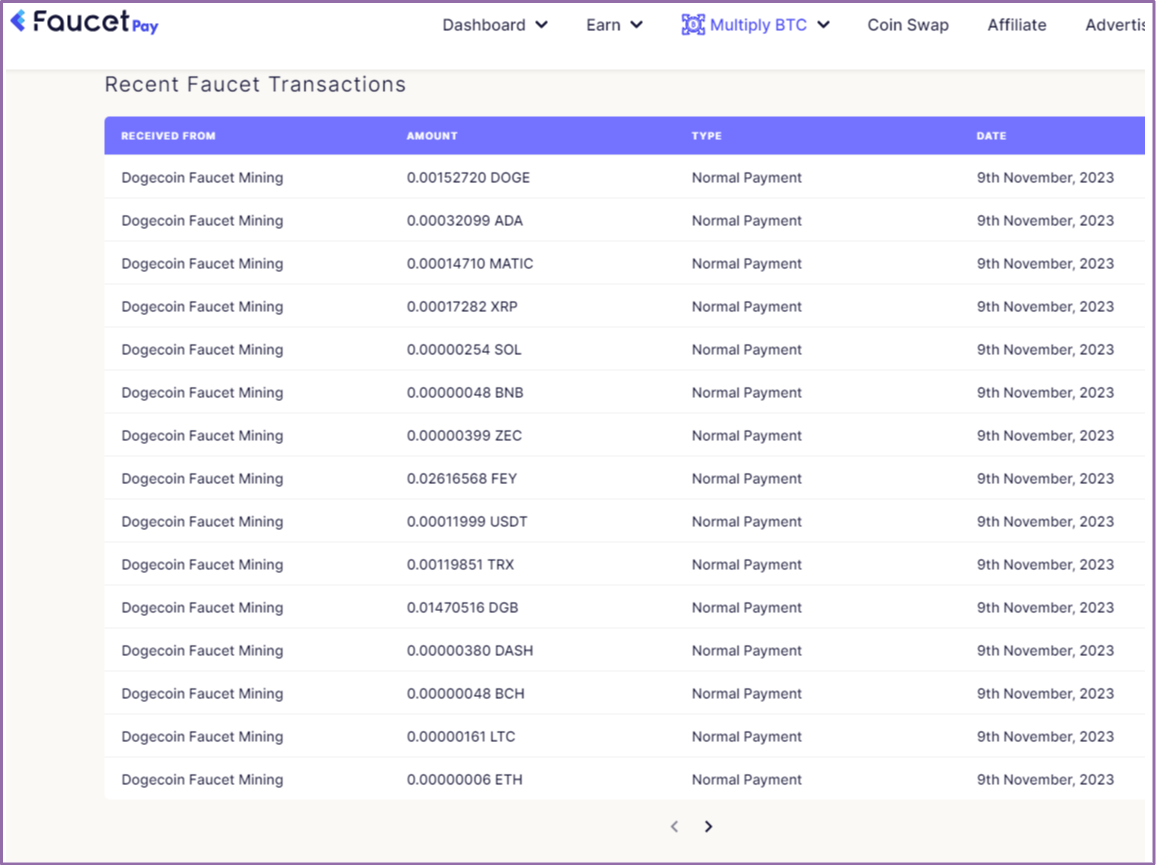
Task: Click Normal Payment in the ZEC row
Action: coord(746,436)
